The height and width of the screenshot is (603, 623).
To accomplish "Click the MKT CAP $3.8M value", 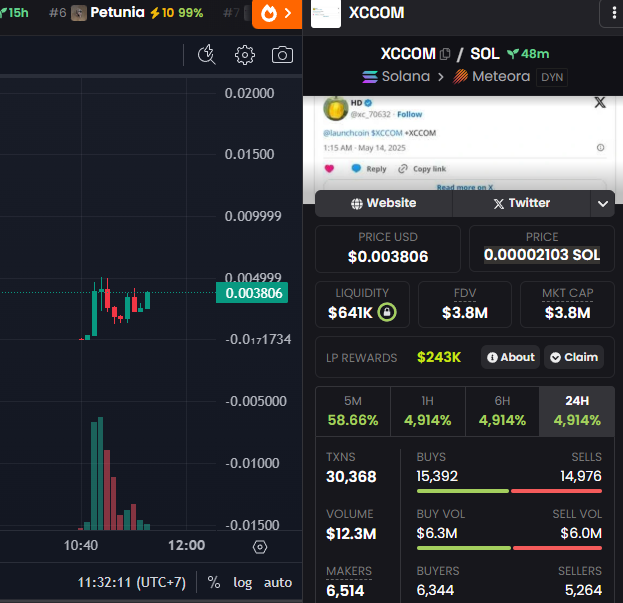I will click(x=567, y=313).
